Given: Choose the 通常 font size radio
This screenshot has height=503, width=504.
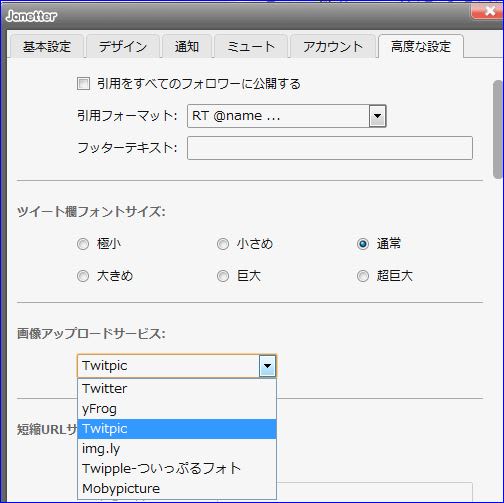Looking at the screenshot, I should coord(363,244).
